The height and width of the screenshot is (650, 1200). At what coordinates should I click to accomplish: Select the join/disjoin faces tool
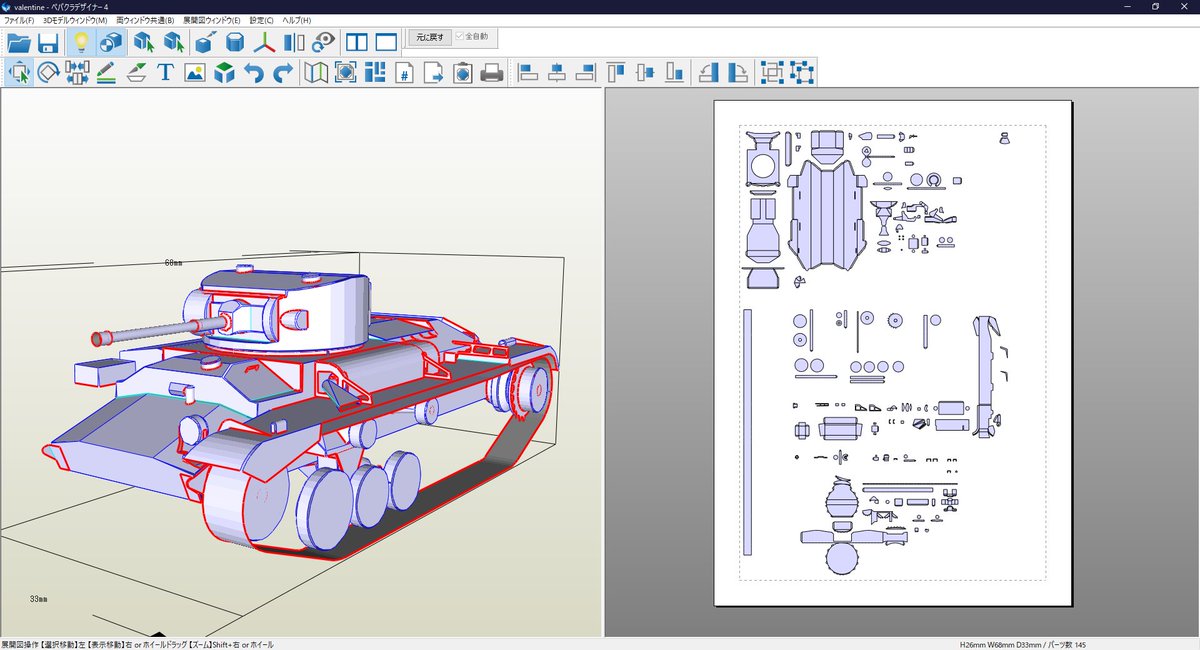pos(77,73)
